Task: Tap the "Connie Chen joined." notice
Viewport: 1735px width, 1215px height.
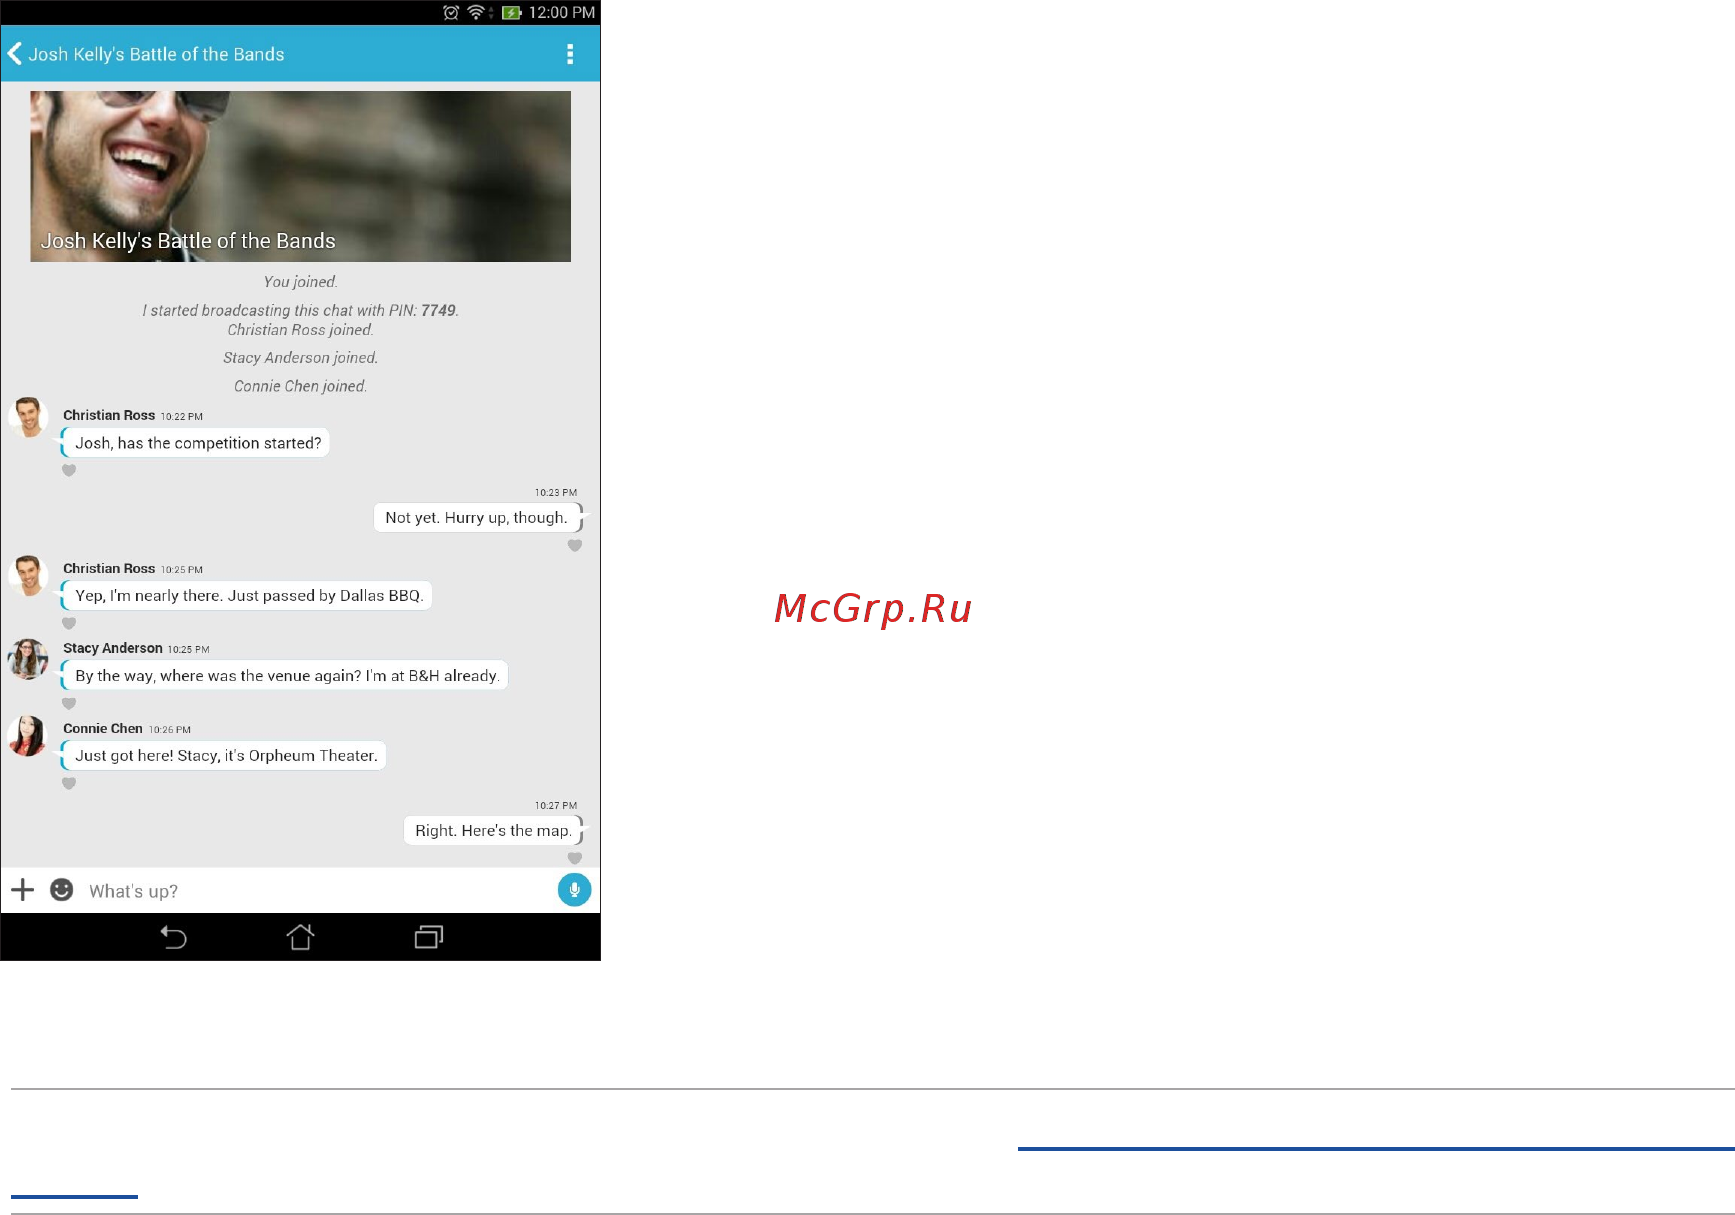Action: (300, 386)
